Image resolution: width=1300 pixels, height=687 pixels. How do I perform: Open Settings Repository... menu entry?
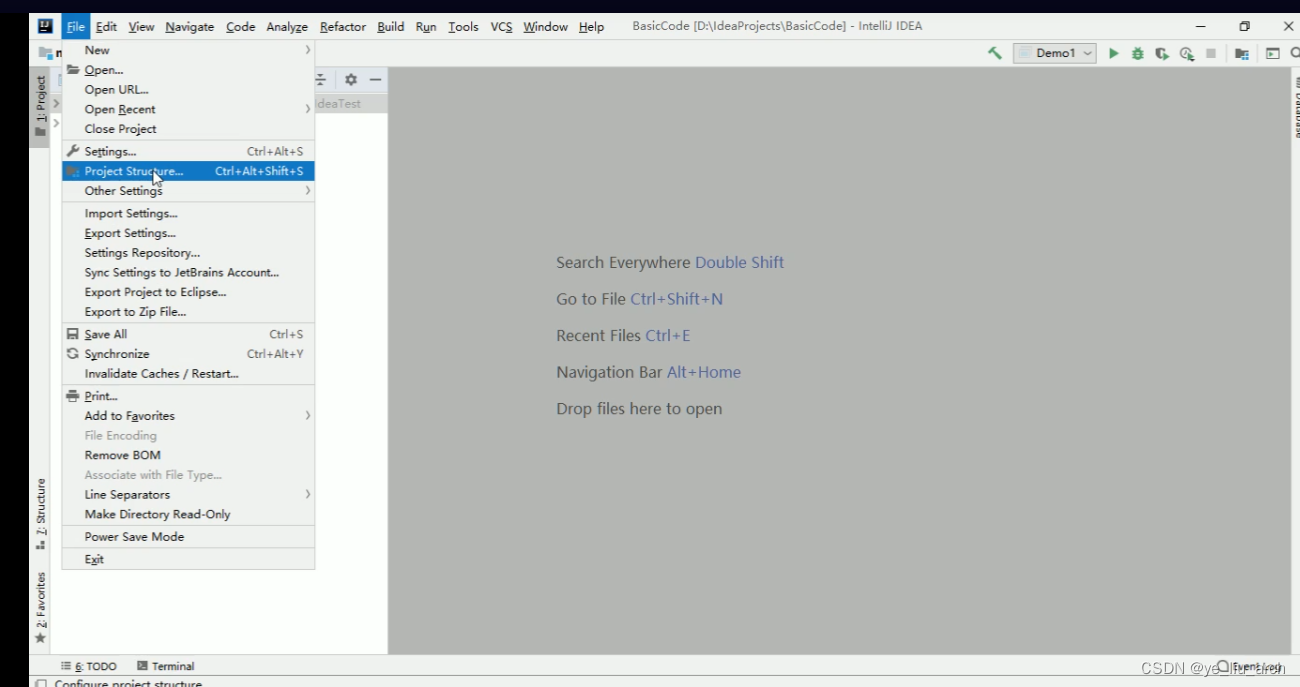click(x=188, y=253)
